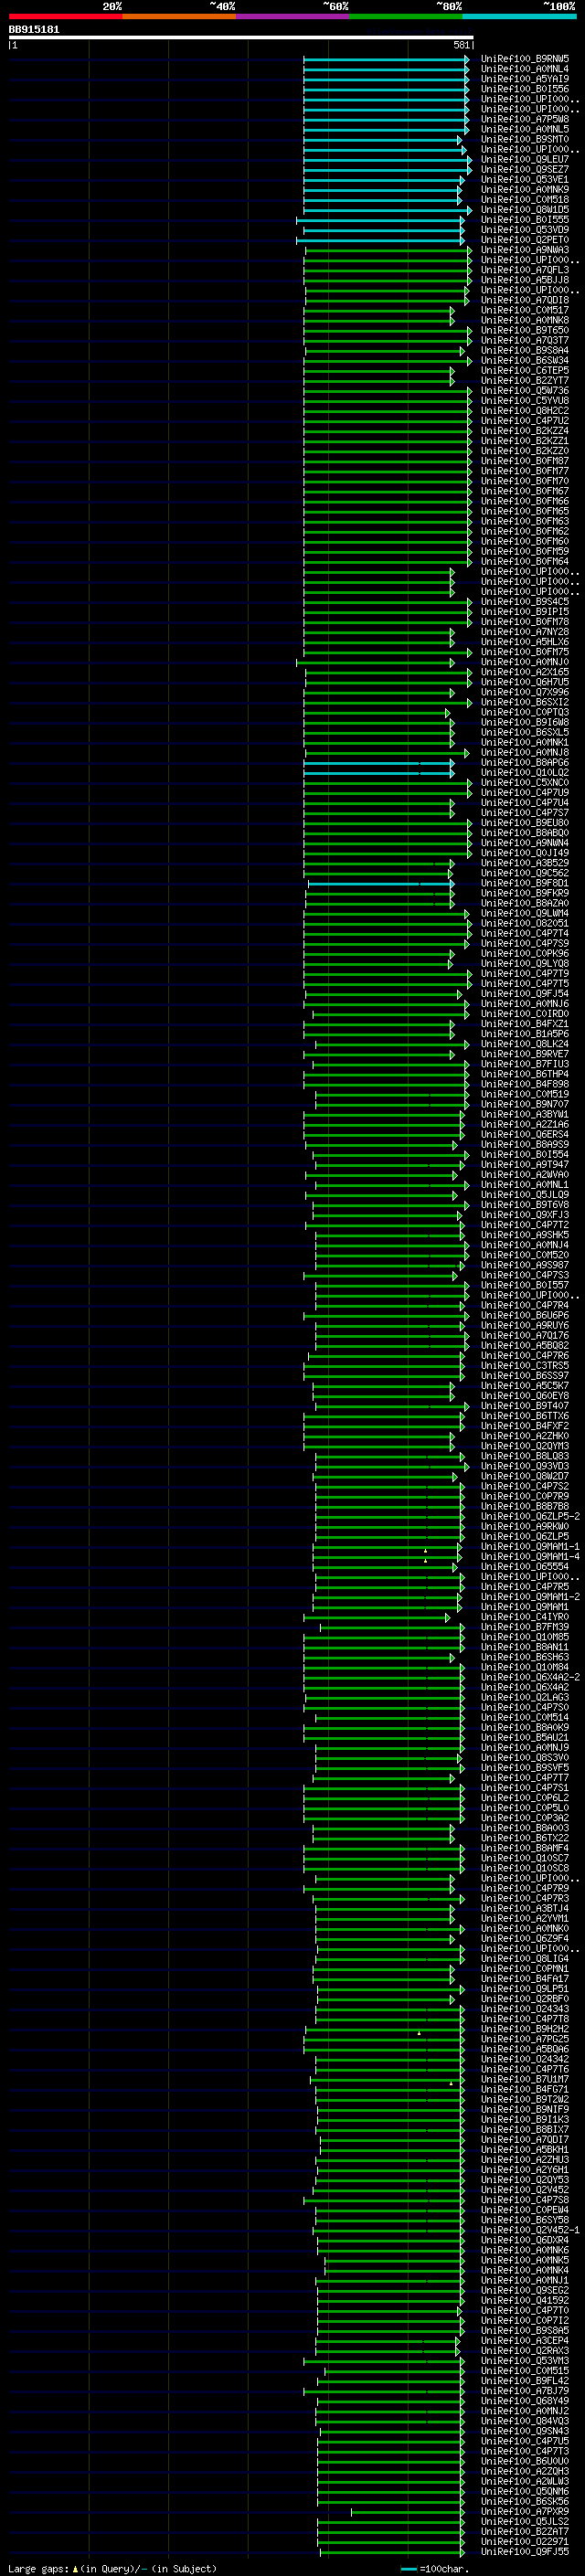The height and width of the screenshot is (2576, 585).
Task: Select the UniRef100_C0M519 label
Action: click(x=525, y=1094)
